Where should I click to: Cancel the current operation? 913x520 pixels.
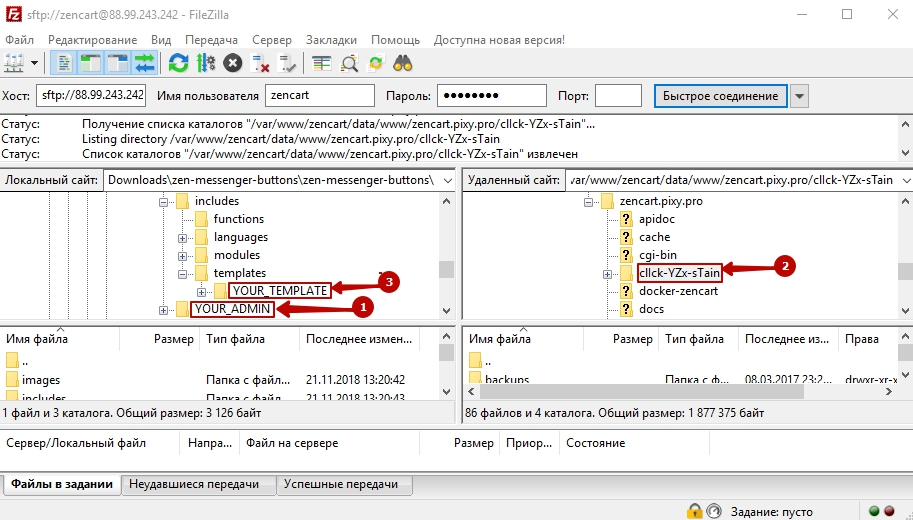click(232, 63)
